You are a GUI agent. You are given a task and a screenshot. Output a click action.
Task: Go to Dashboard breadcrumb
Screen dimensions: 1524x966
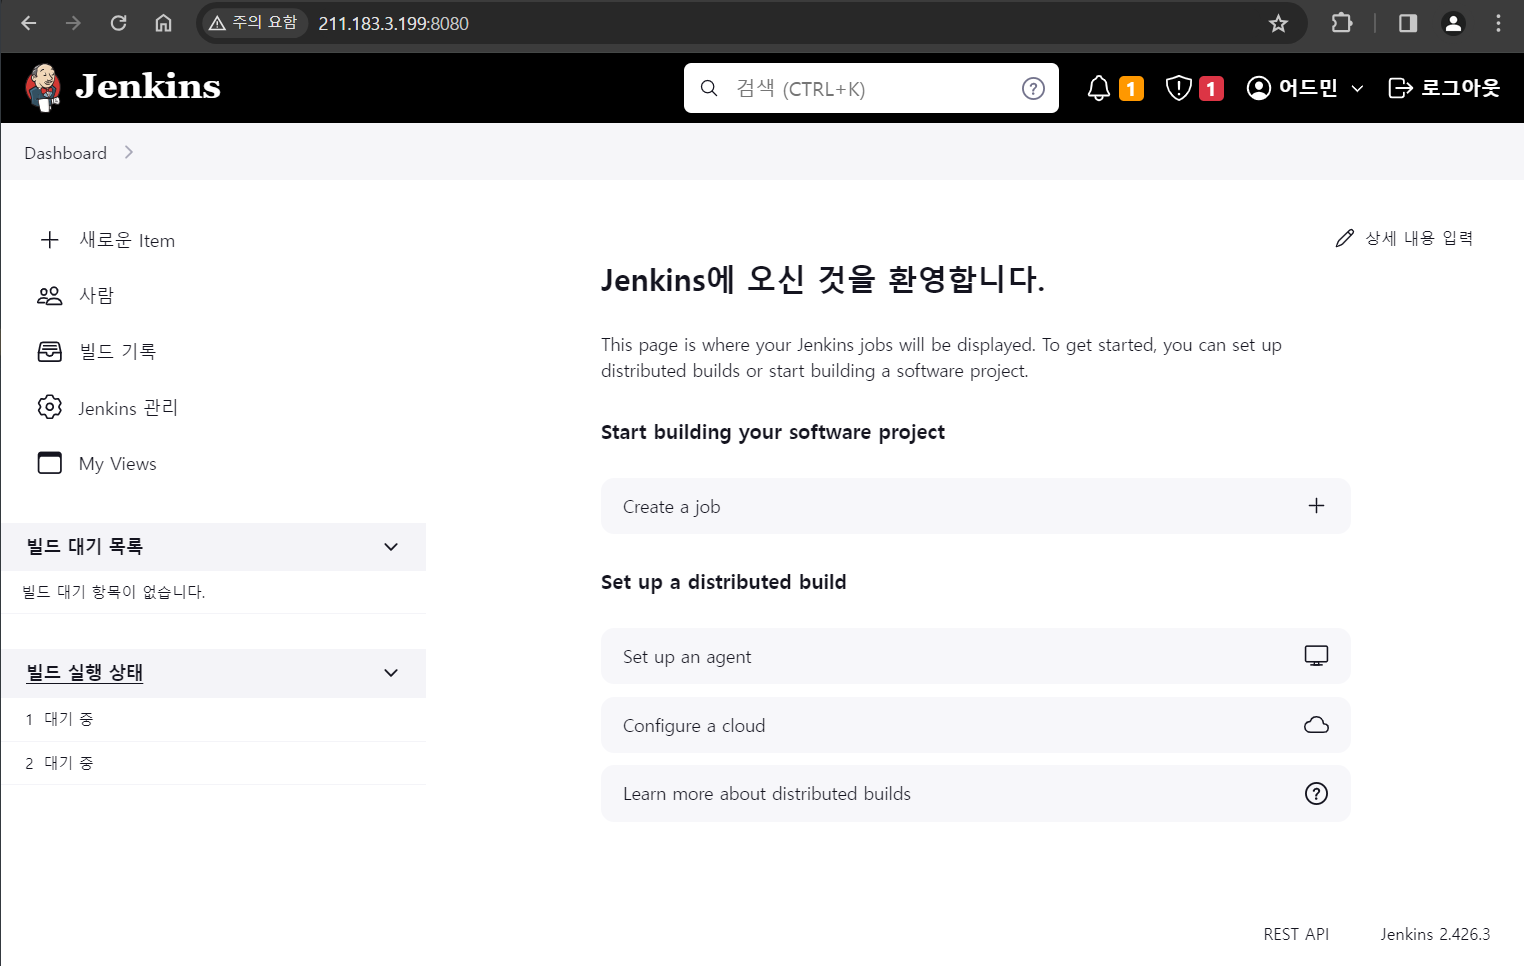point(65,153)
